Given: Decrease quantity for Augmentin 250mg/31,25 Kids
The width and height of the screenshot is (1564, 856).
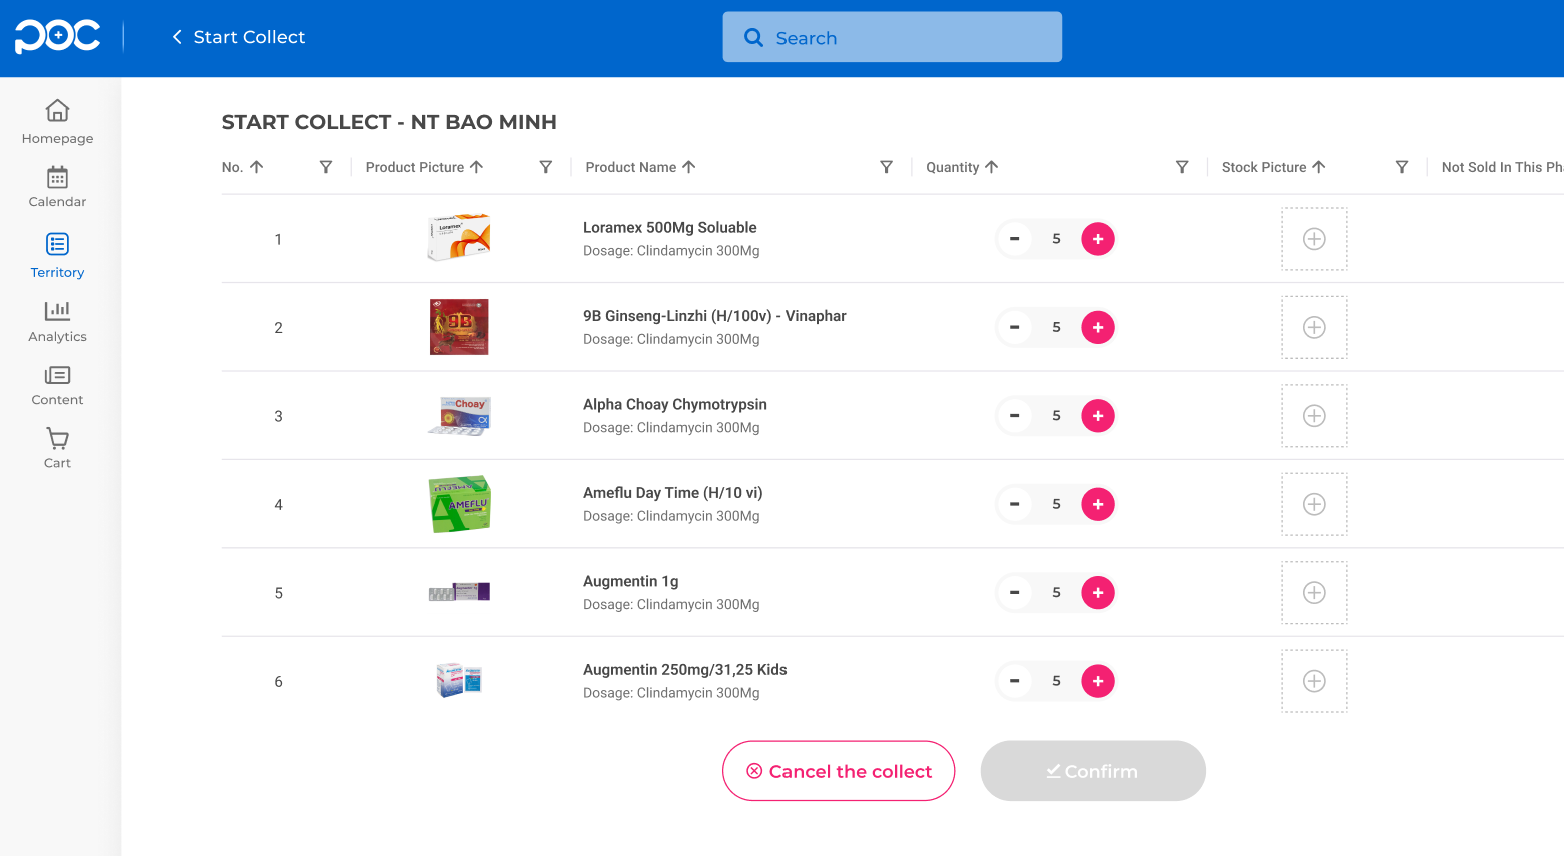Looking at the screenshot, I should (x=1014, y=681).
